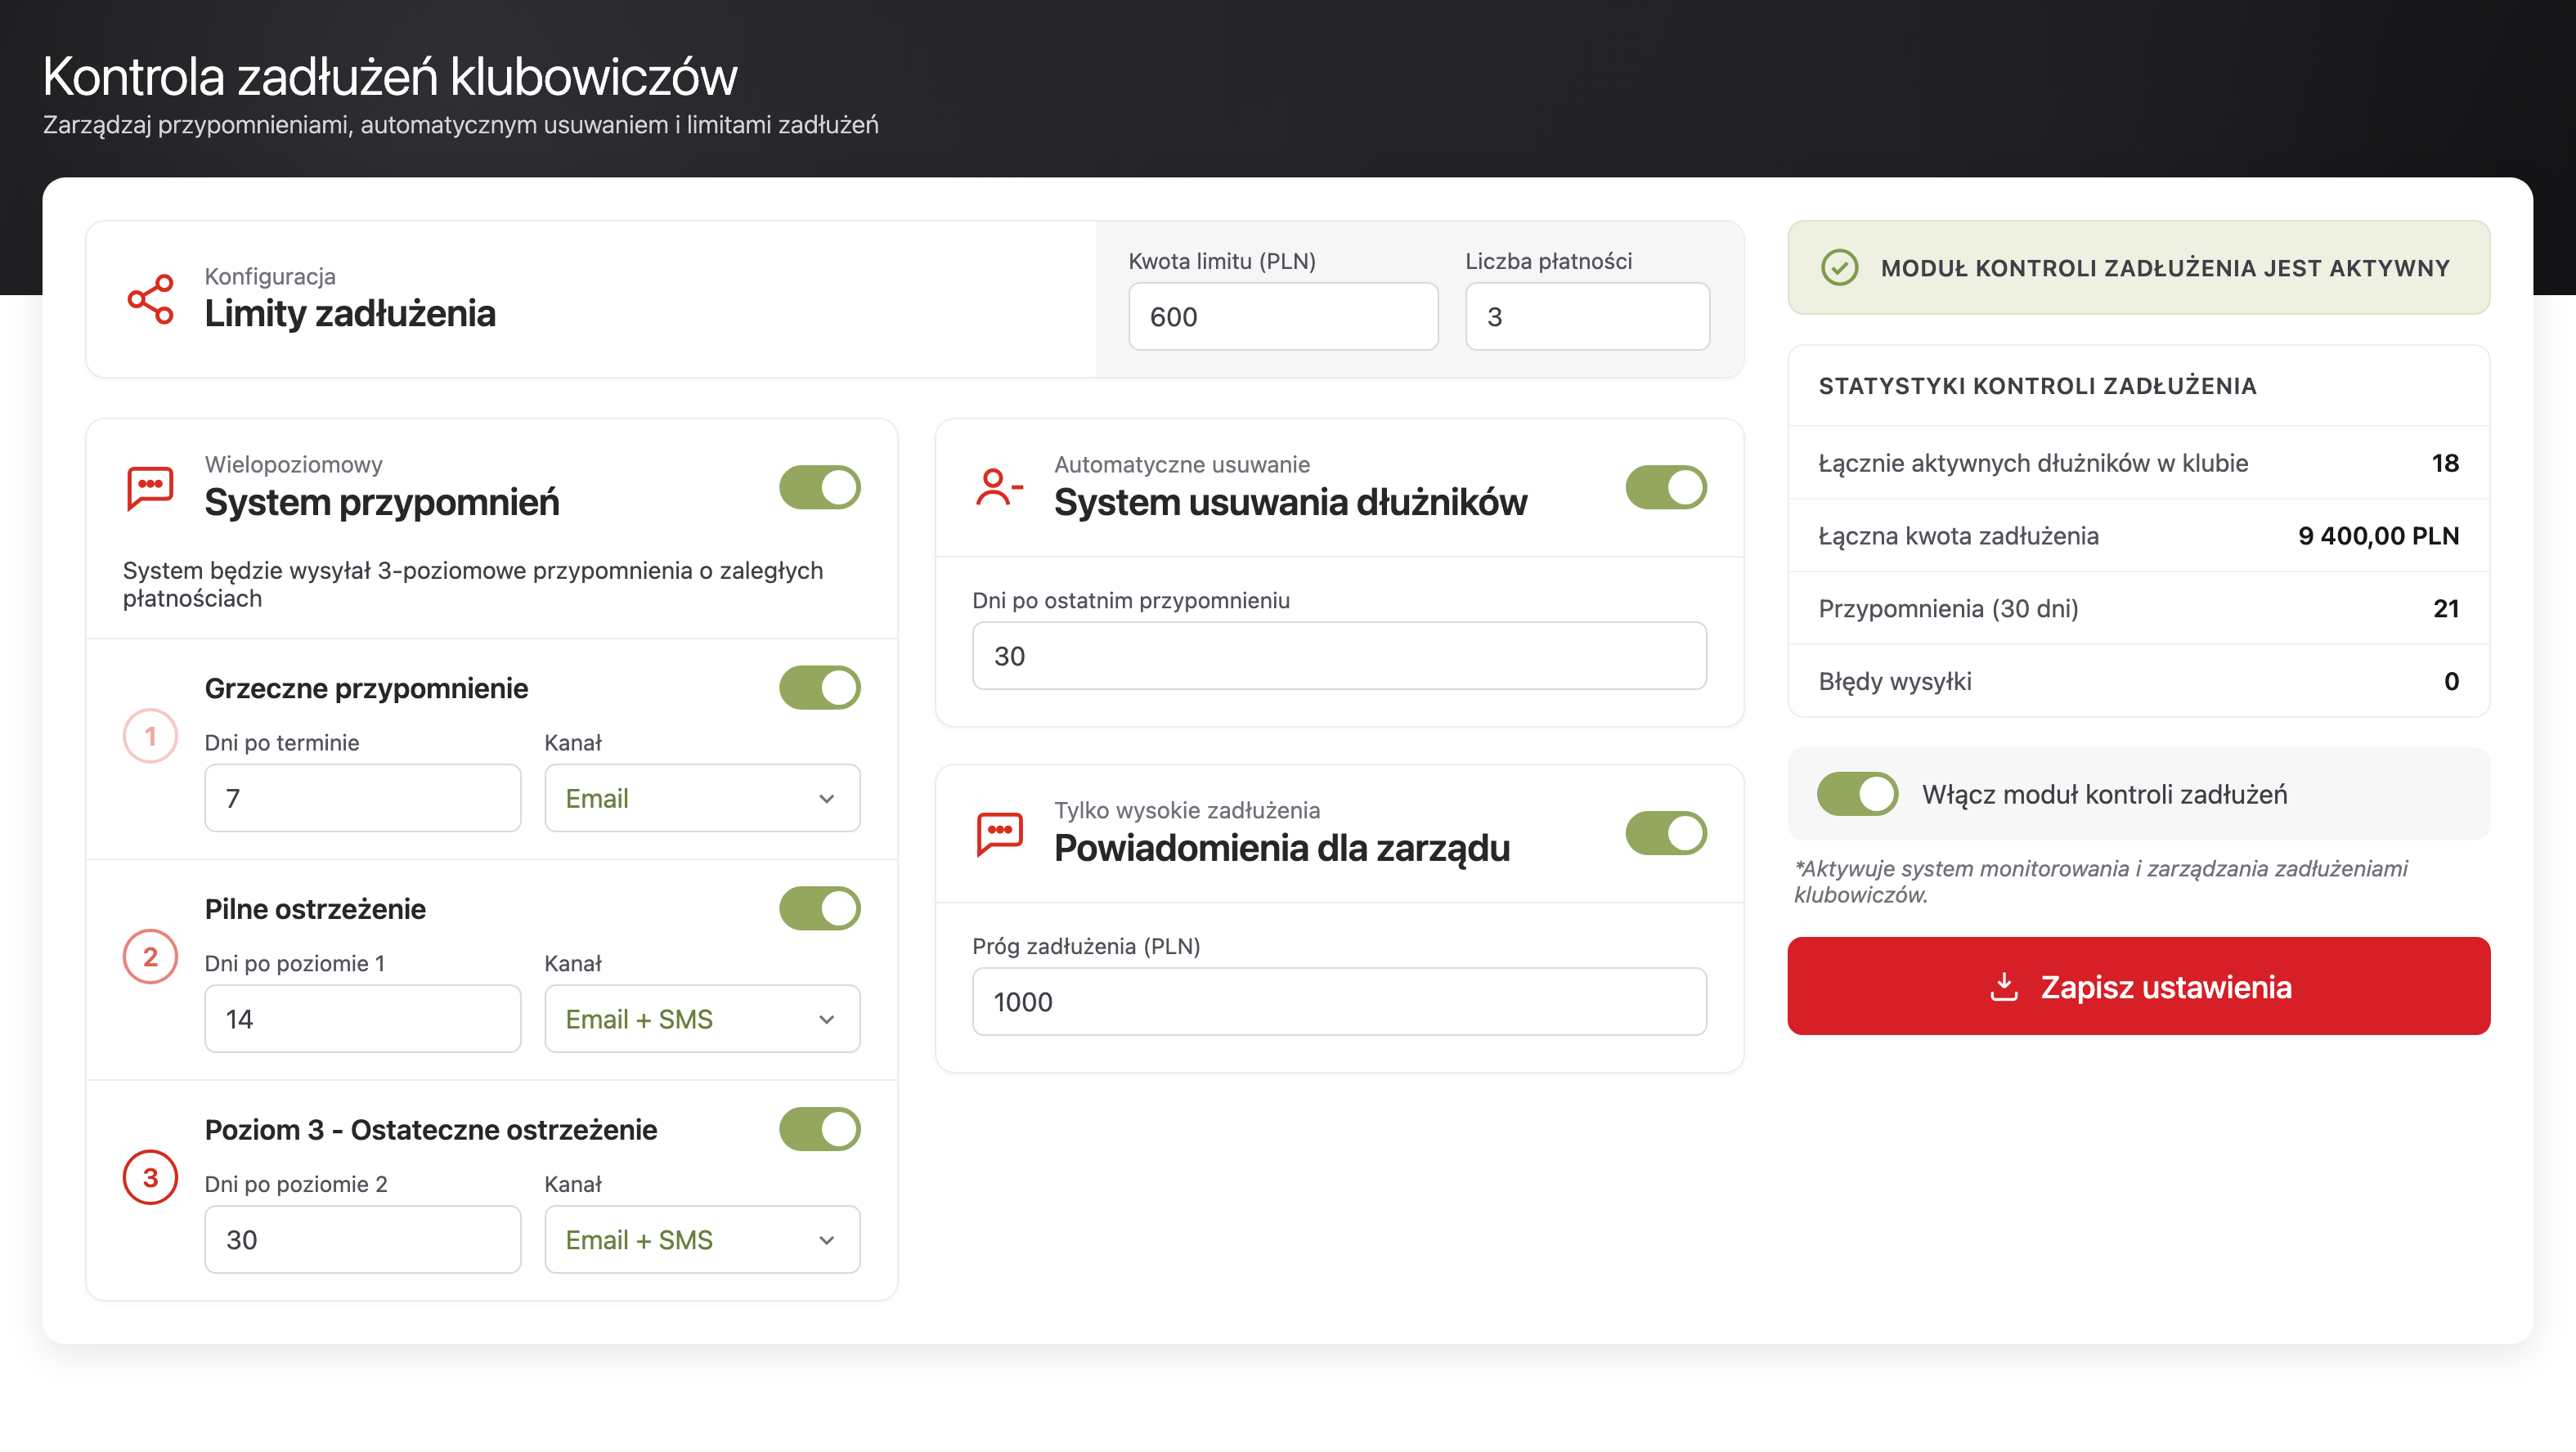Toggle Powiadomienia dla zarządu switch
Screen dimensions: 2576x1452
pos(1666,833)
